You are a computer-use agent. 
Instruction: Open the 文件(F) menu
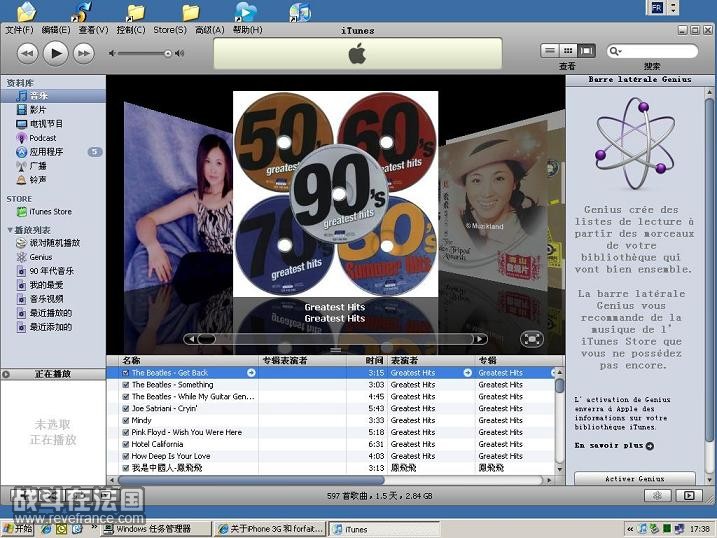click(19, 30)
